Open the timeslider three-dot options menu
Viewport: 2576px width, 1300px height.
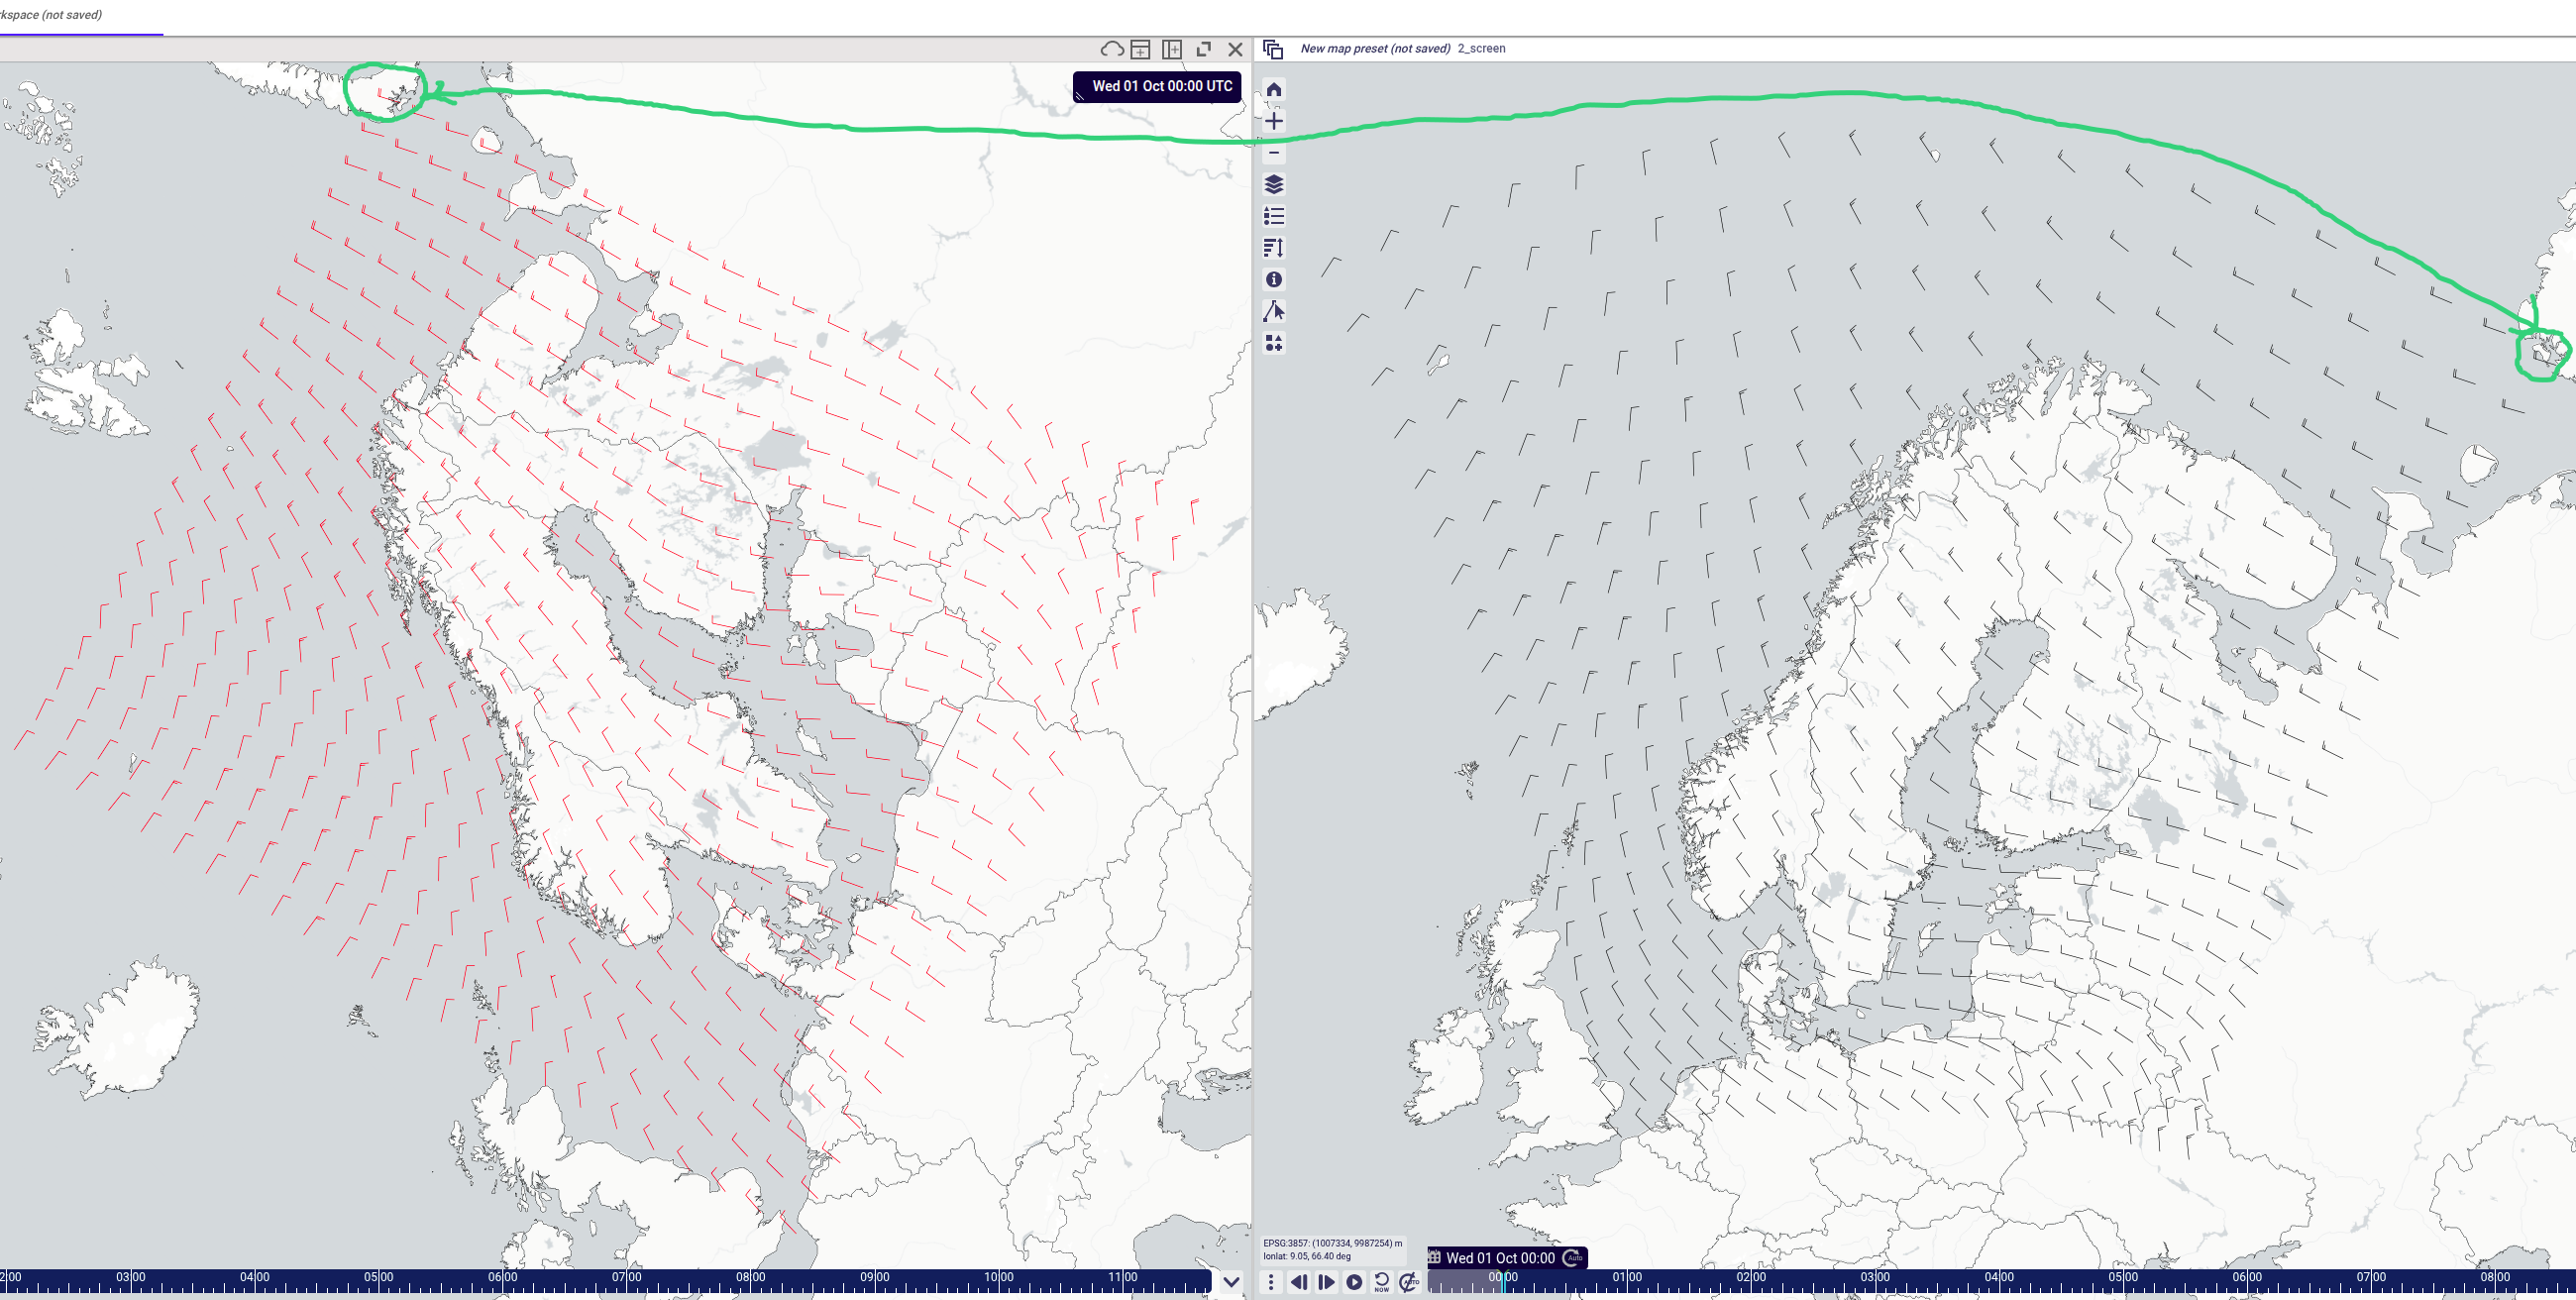[1271, 1282]
